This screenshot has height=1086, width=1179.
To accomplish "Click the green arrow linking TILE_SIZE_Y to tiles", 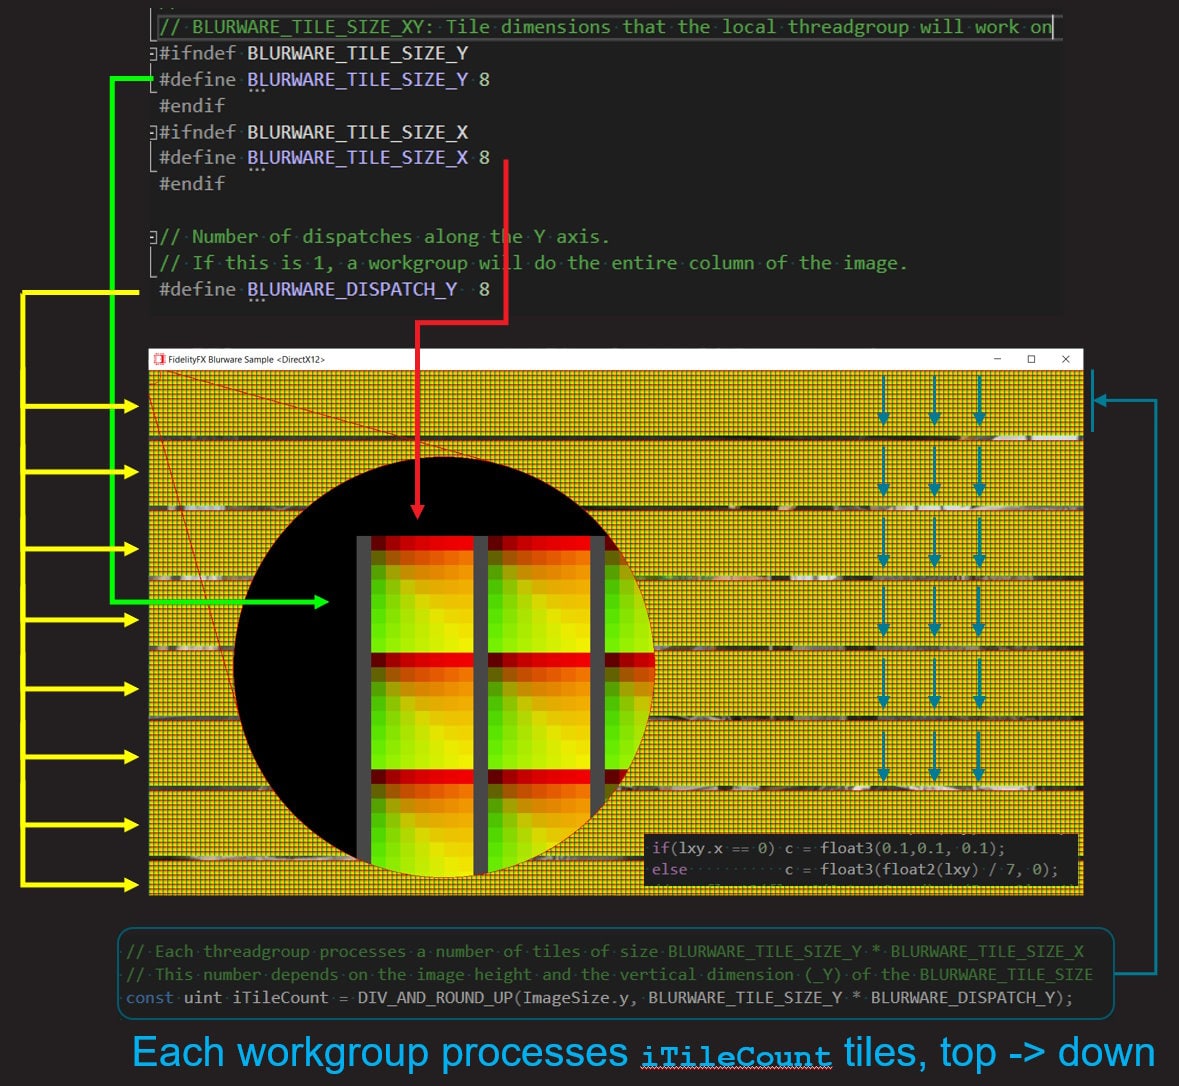I will [250, 603].
